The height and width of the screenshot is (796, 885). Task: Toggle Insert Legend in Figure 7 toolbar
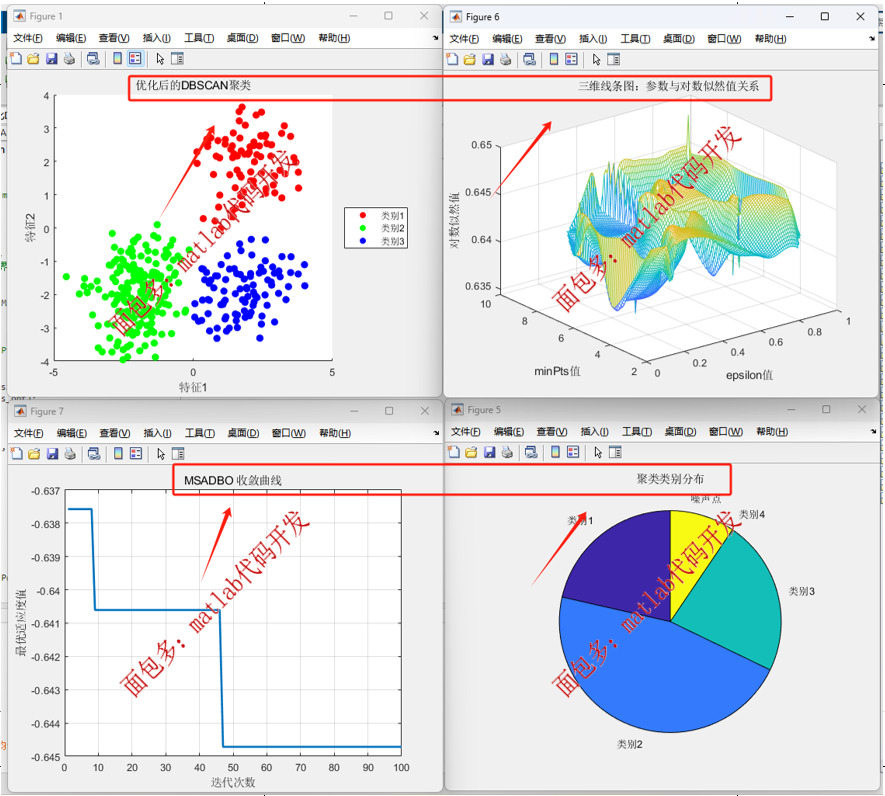pyautogui.click(x=135, y=453)
